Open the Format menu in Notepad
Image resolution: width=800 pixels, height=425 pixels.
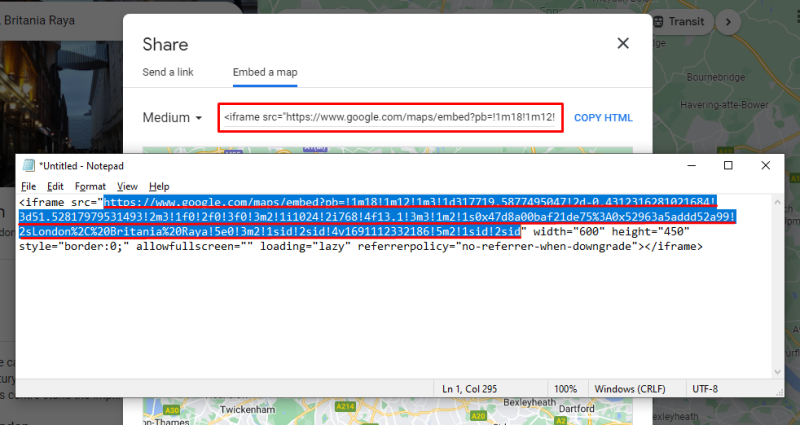tap(90, 186)
